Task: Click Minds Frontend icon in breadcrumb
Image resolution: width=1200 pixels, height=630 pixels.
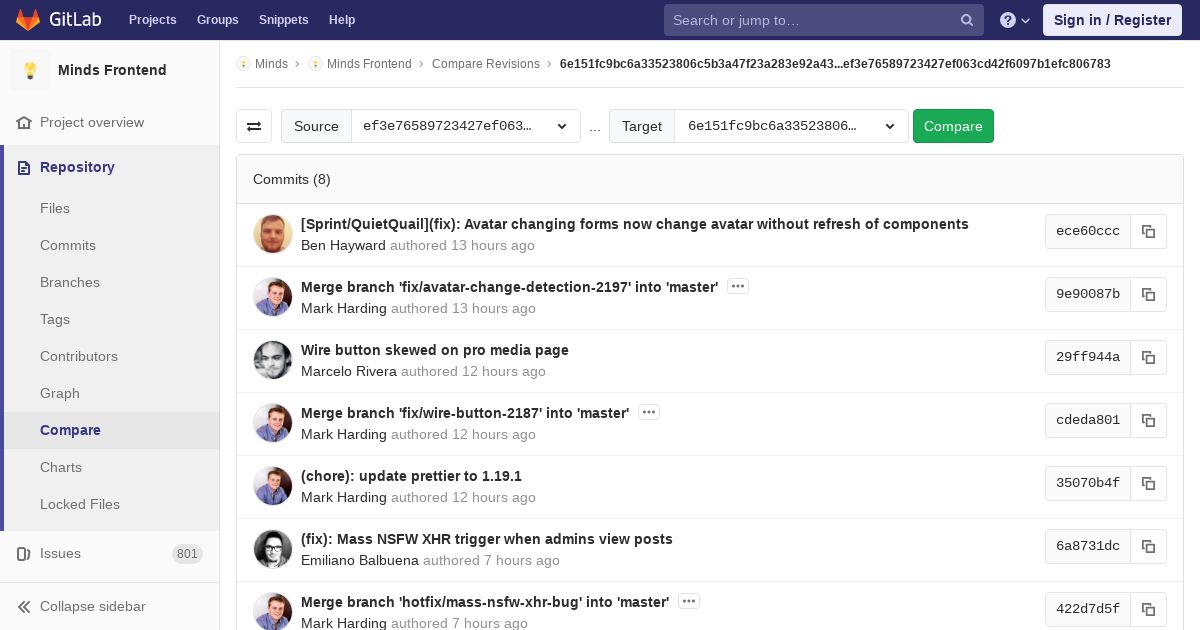Action: [315, 64]
